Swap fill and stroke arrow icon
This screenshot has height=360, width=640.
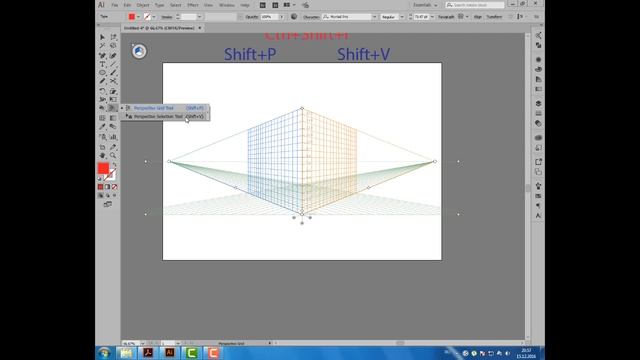point(114,164)
